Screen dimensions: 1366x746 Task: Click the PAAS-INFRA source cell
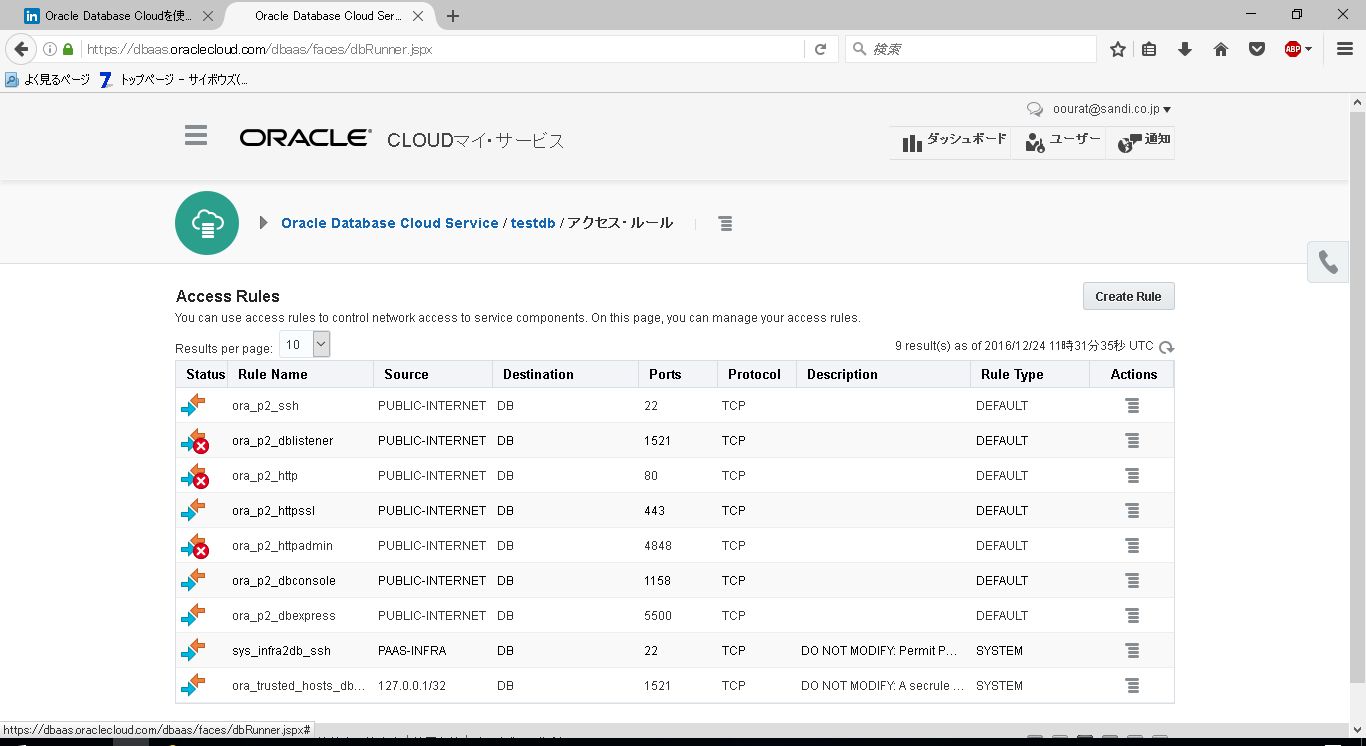tap(412, 651)
